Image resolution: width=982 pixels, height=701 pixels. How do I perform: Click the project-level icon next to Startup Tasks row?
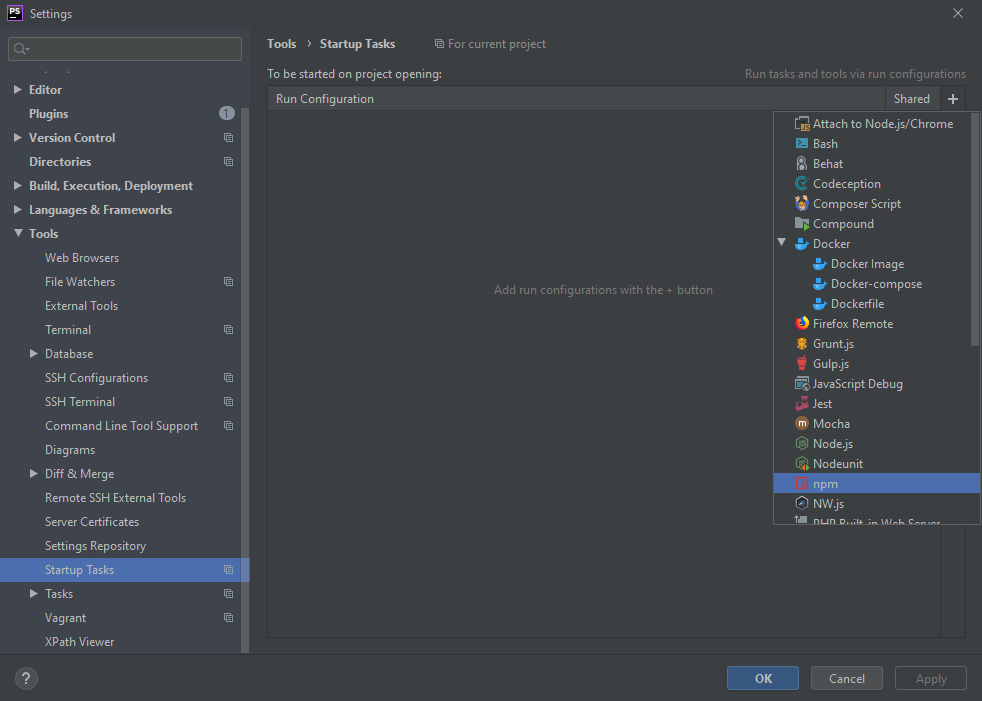click(229, 570)
